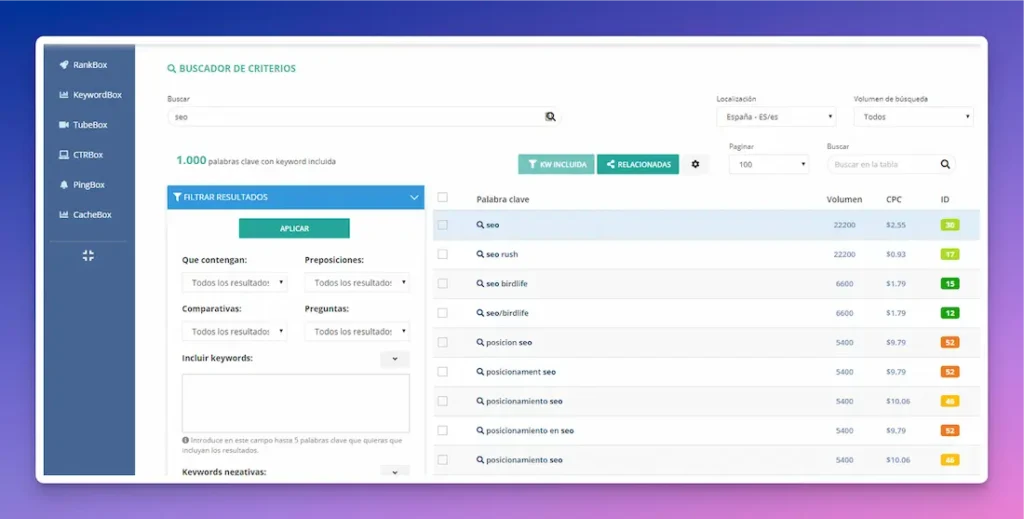
Task: Tick the select-all checkbox in table header
Action: coord(442,197)
